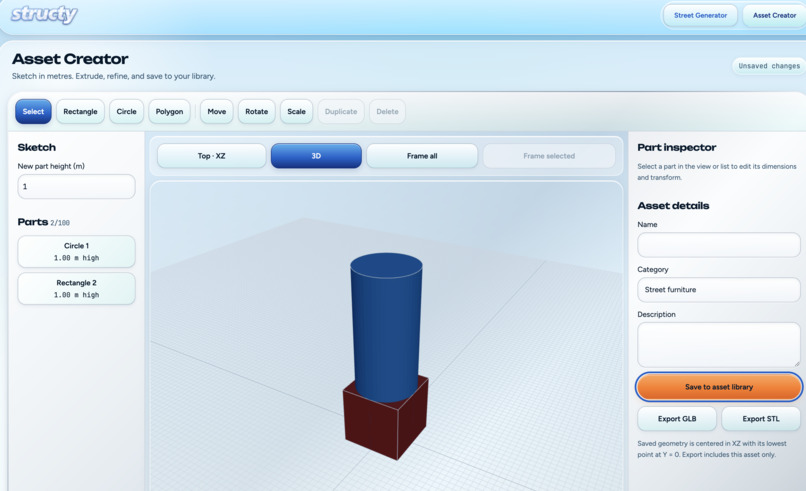Export the asset as GLB

tap(677, 419)
